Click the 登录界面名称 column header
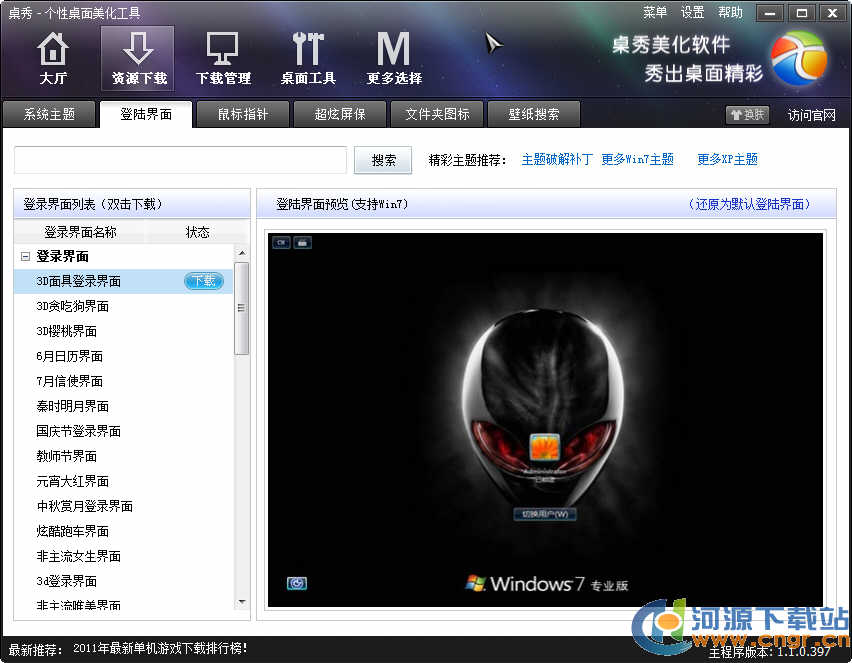The height and width of the screenshot is (663, 852). pos(80,233)
